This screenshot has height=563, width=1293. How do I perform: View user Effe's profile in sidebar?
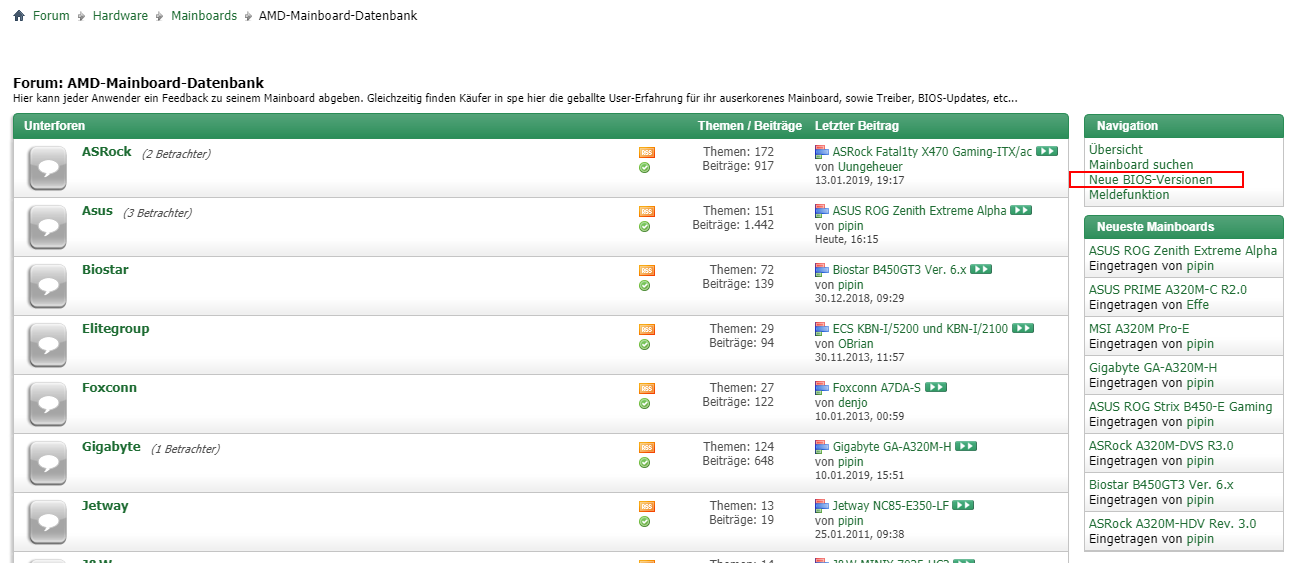click(1198, 305)
